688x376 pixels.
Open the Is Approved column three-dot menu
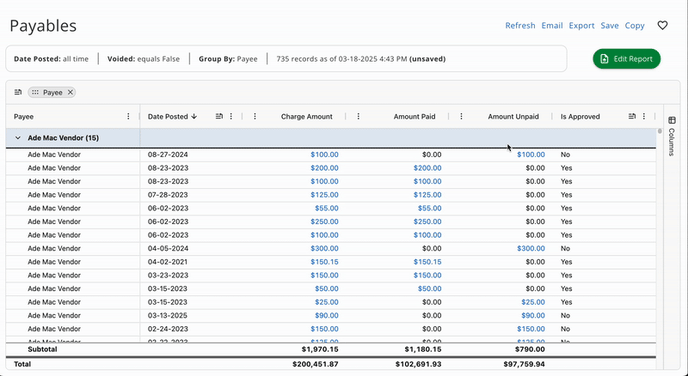pos(644,116)
